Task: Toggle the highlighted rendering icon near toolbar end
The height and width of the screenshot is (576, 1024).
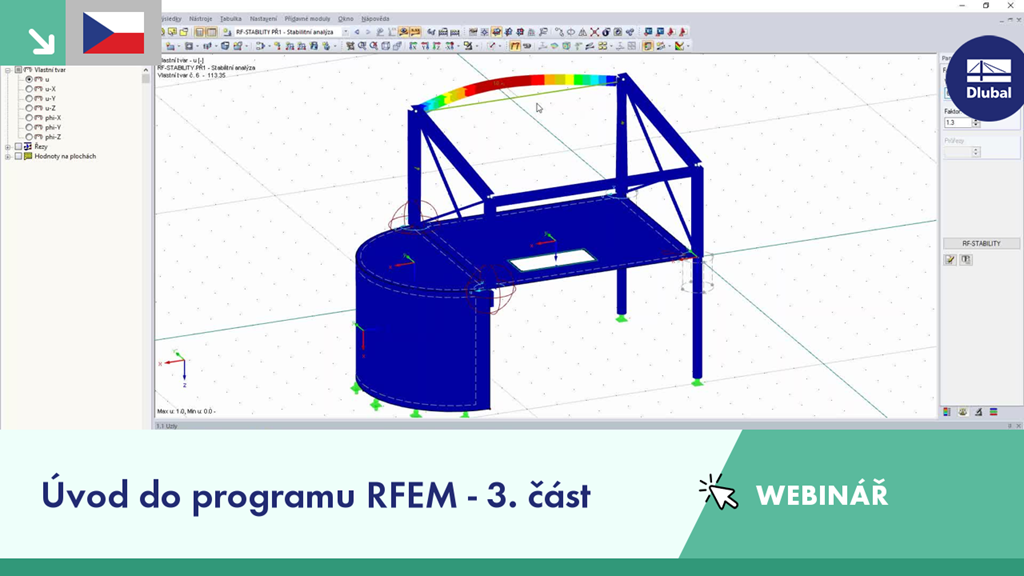Action: click(x=647, y=46)
